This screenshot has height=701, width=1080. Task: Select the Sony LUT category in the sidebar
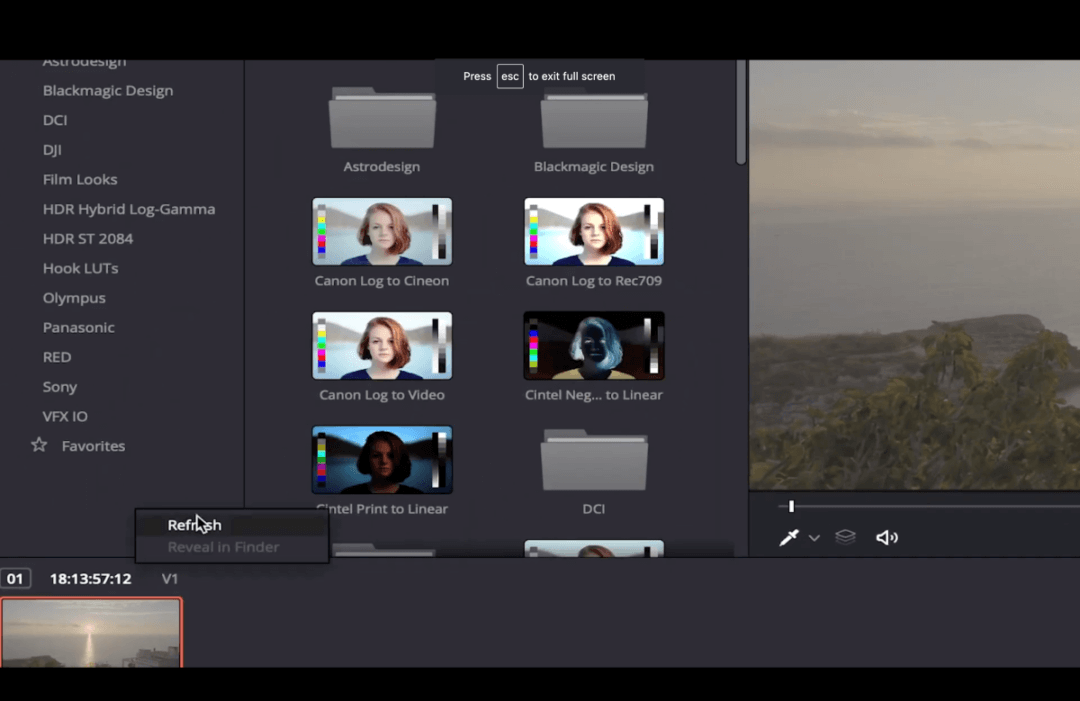59,387
